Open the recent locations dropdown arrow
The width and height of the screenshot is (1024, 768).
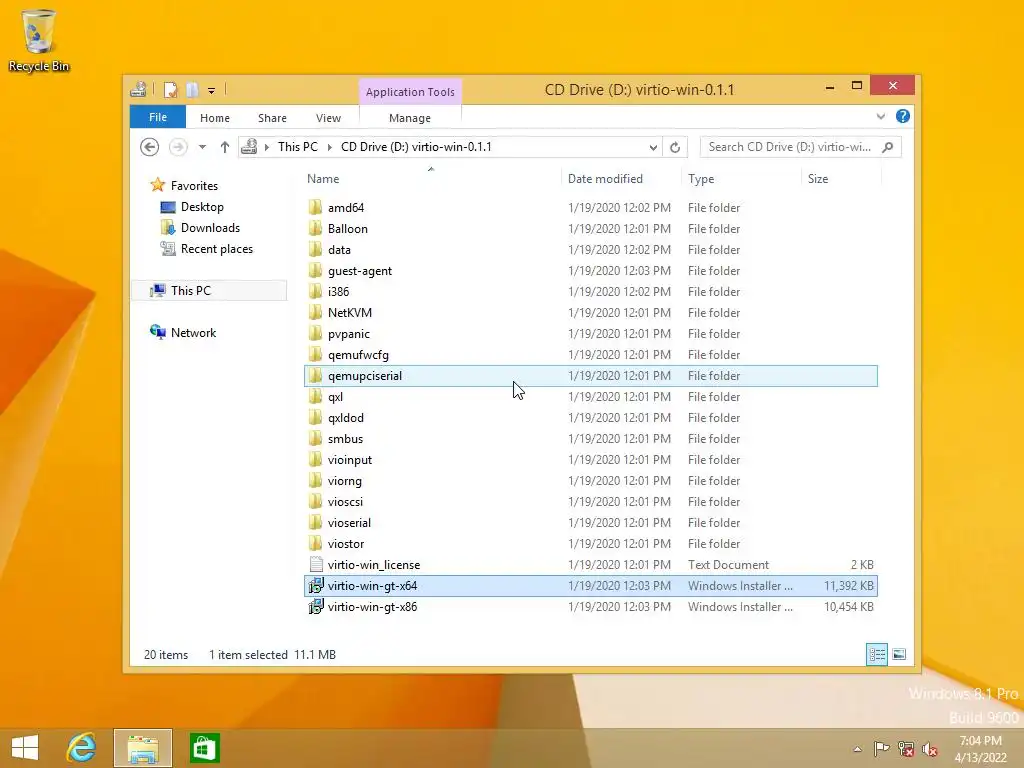tap(202, 147)
